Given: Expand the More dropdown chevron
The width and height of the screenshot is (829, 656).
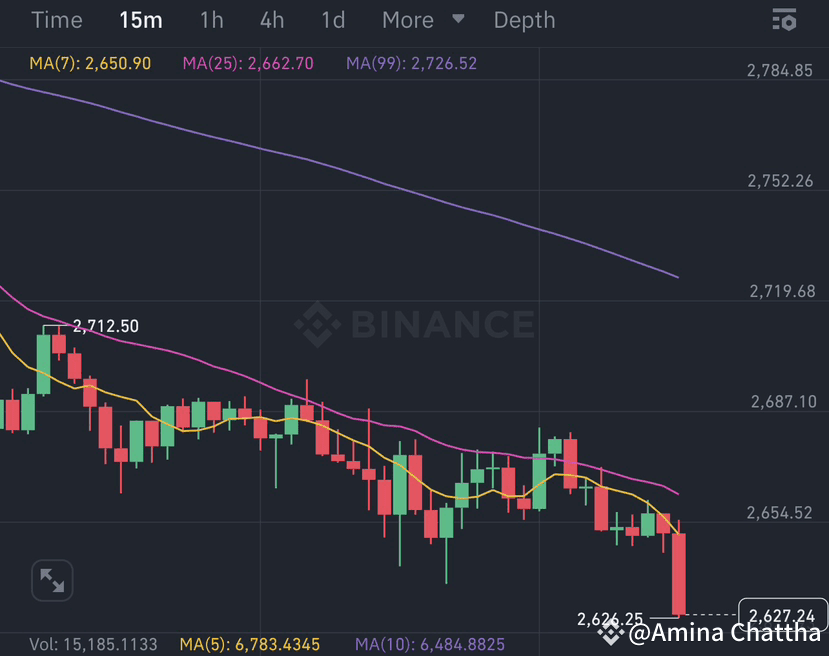Looking at the screenshot, I should (x=458, y=20).
